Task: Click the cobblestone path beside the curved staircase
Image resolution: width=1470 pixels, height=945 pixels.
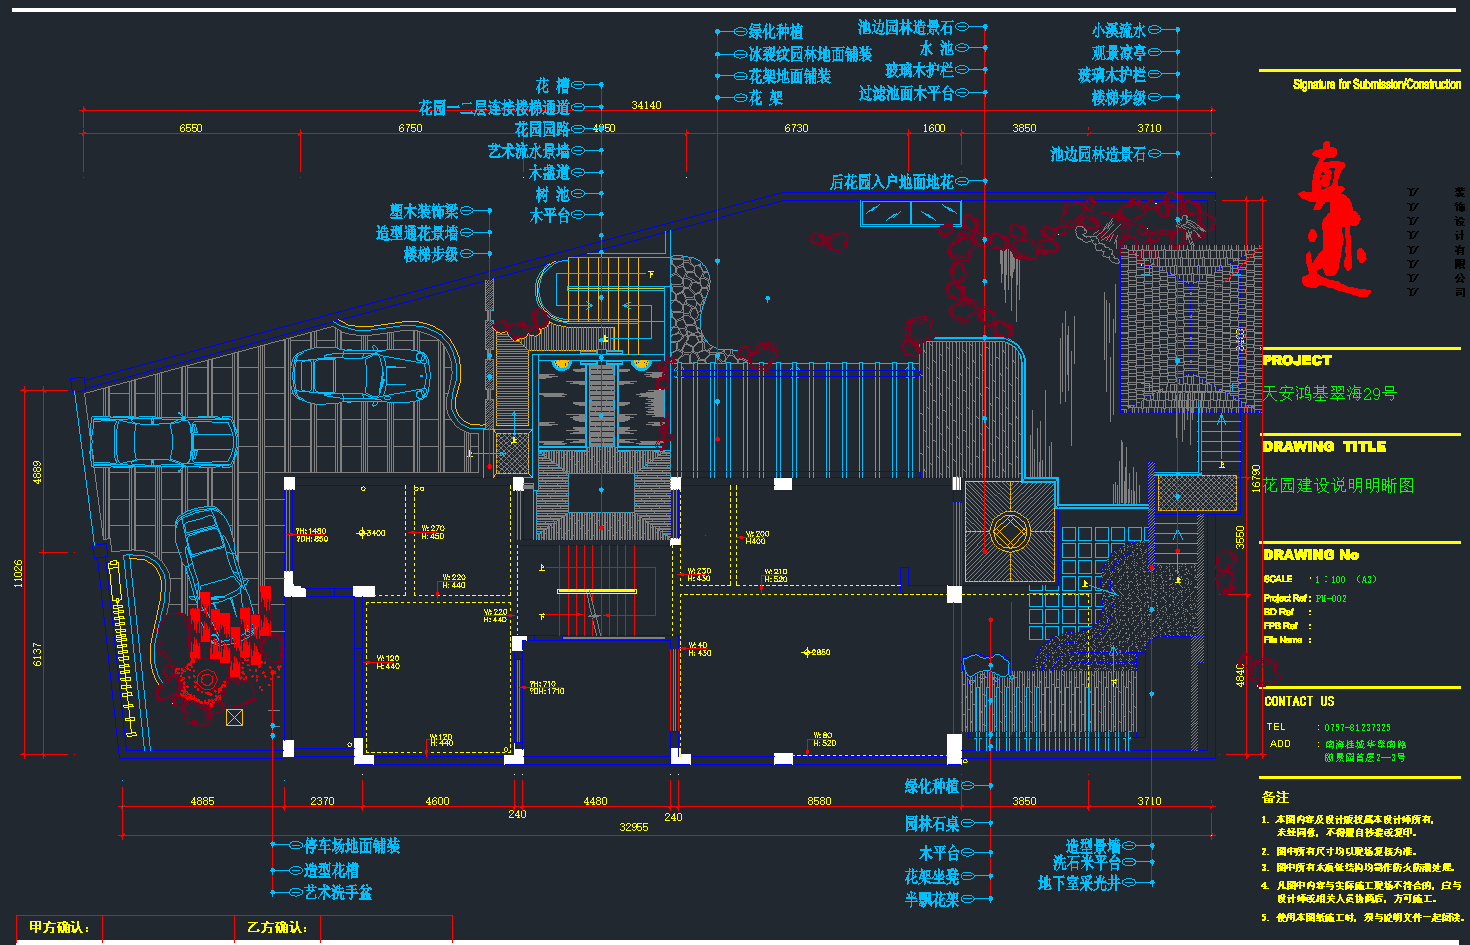Action: 690,305
